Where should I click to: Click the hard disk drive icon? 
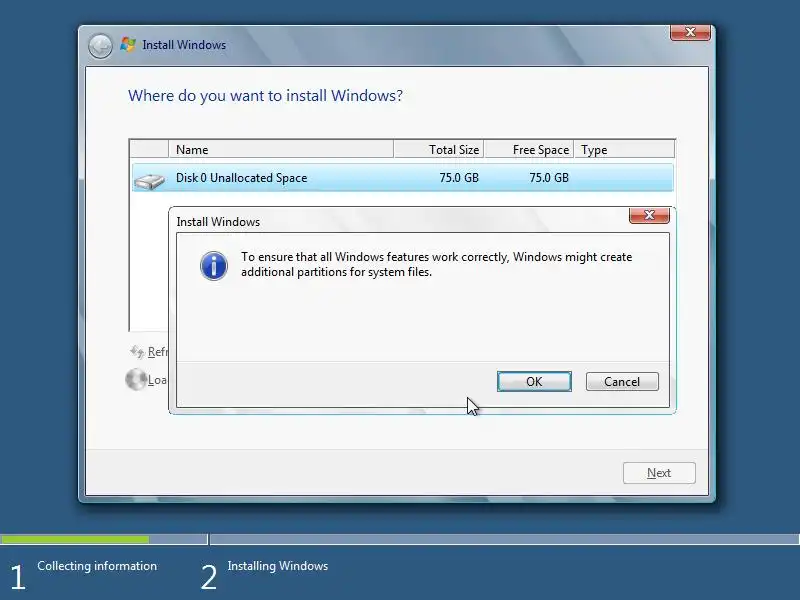[149, 181]
